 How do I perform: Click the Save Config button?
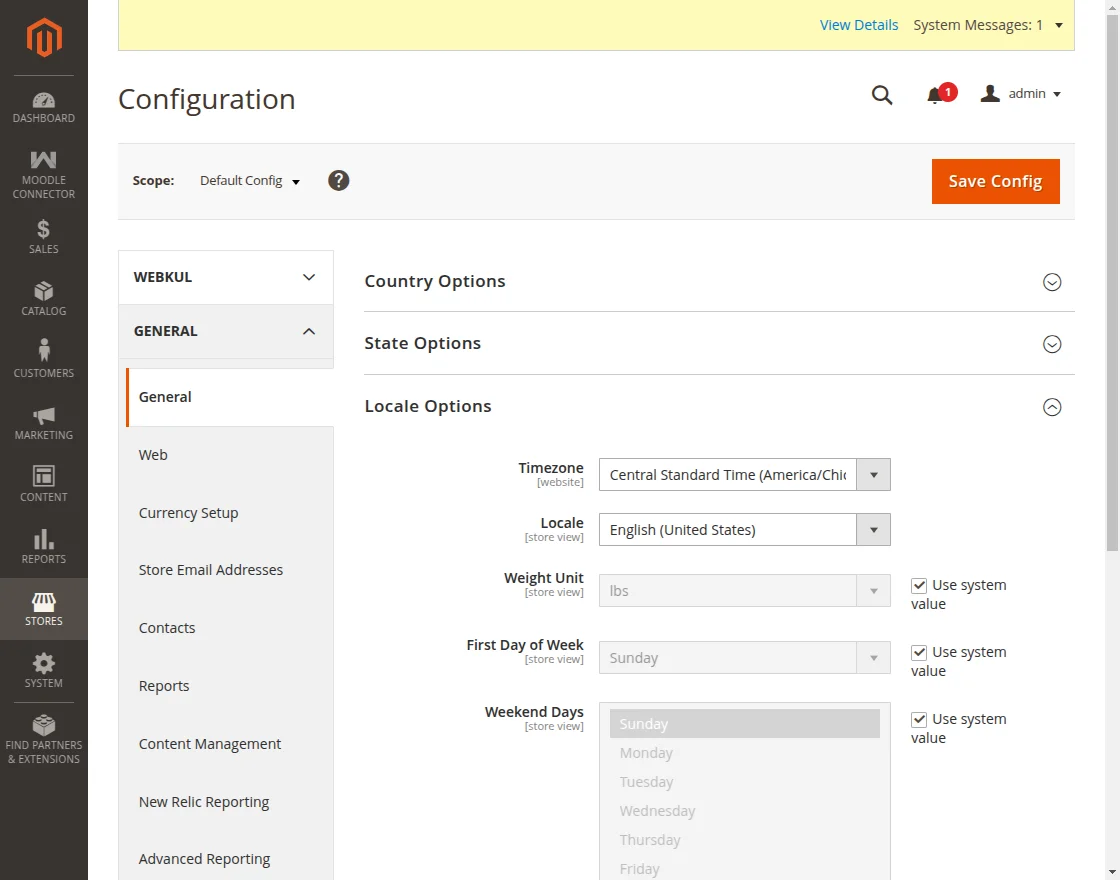coord(995,181)
